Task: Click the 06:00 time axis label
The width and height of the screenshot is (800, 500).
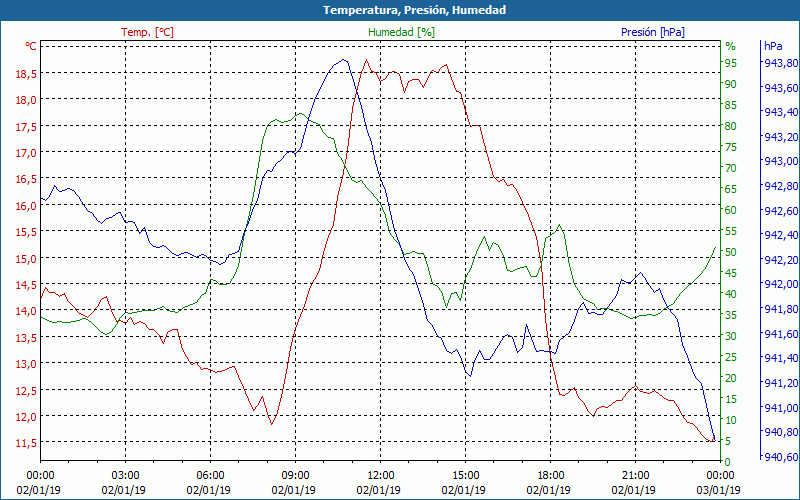Action: [210, 476]
